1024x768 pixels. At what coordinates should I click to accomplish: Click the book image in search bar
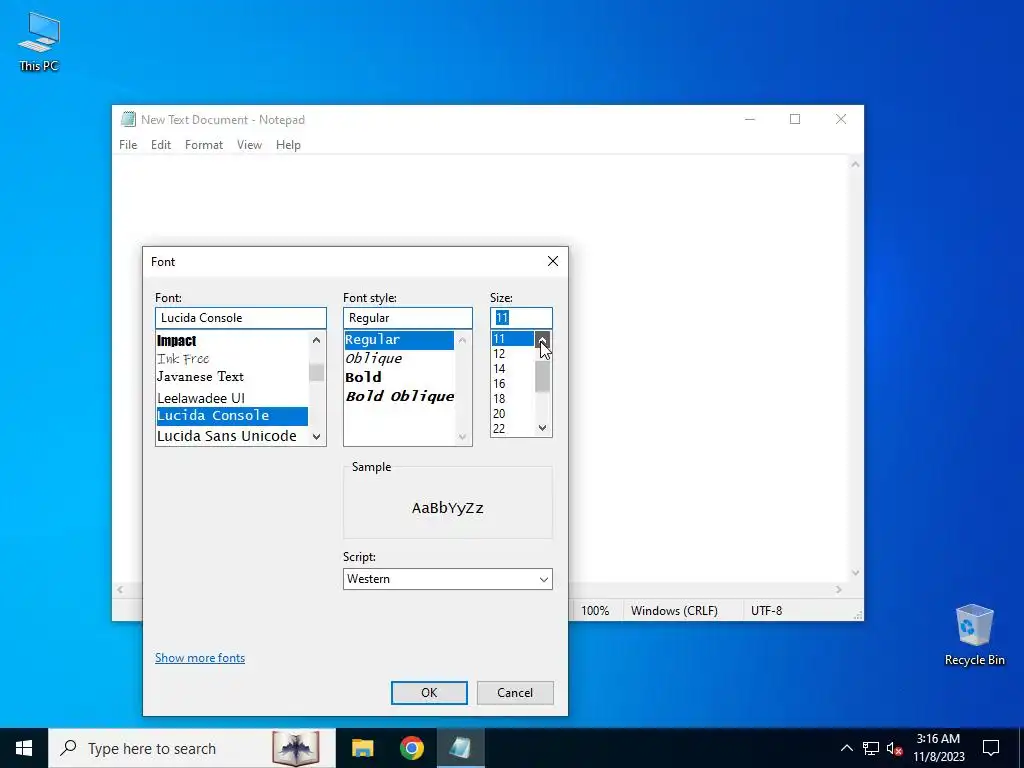point(296,748)
